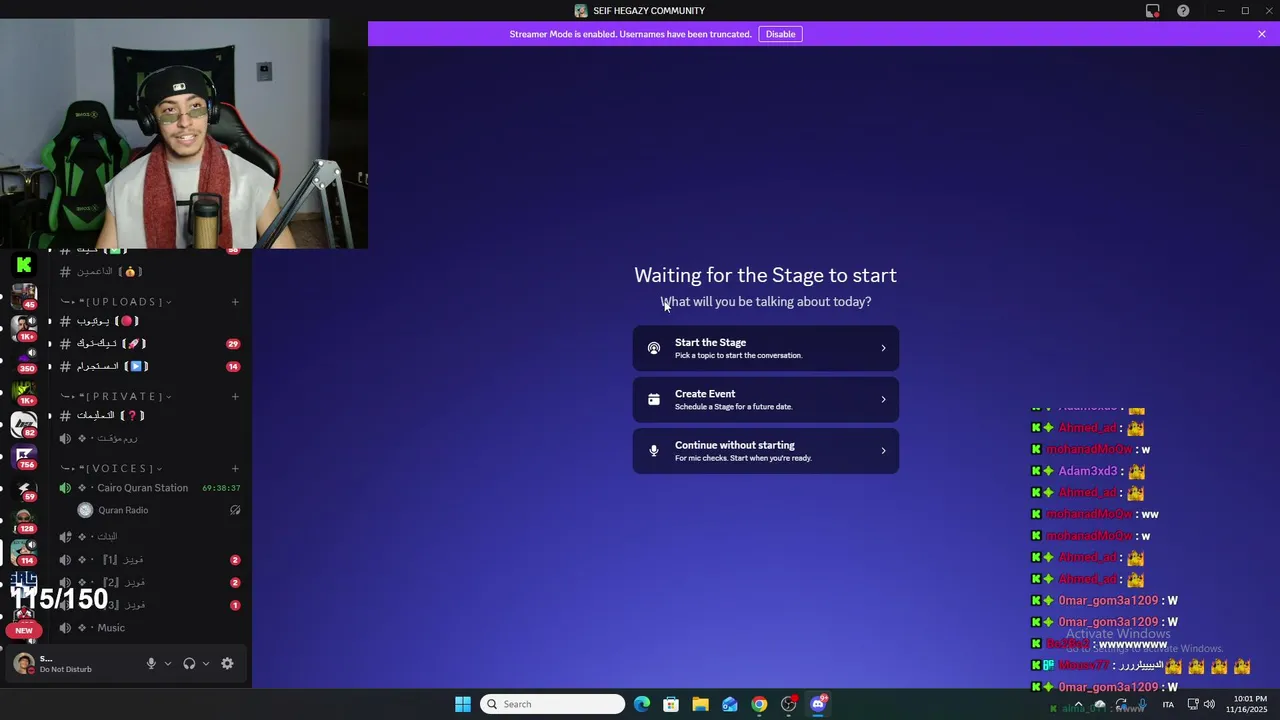Open server icon with 59 badge
The height and width of the screenshot is (720, 1280).
24,488
